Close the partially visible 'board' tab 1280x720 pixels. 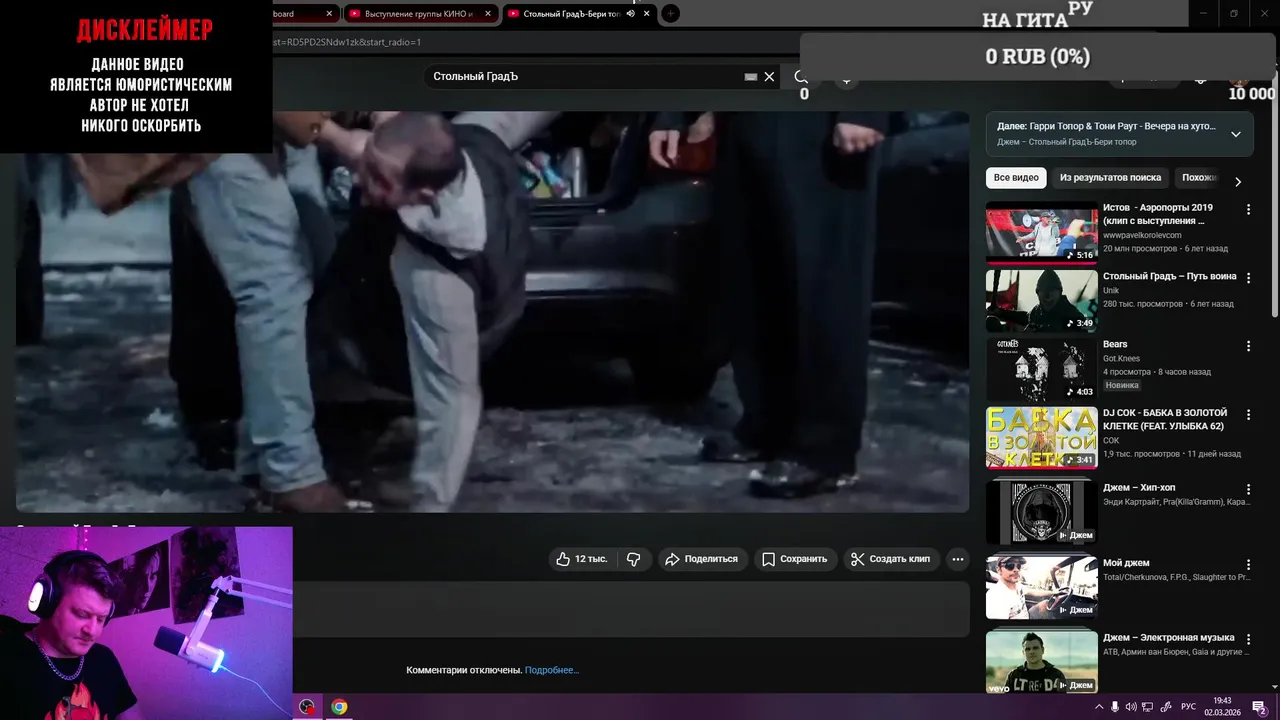coord(329,14)
